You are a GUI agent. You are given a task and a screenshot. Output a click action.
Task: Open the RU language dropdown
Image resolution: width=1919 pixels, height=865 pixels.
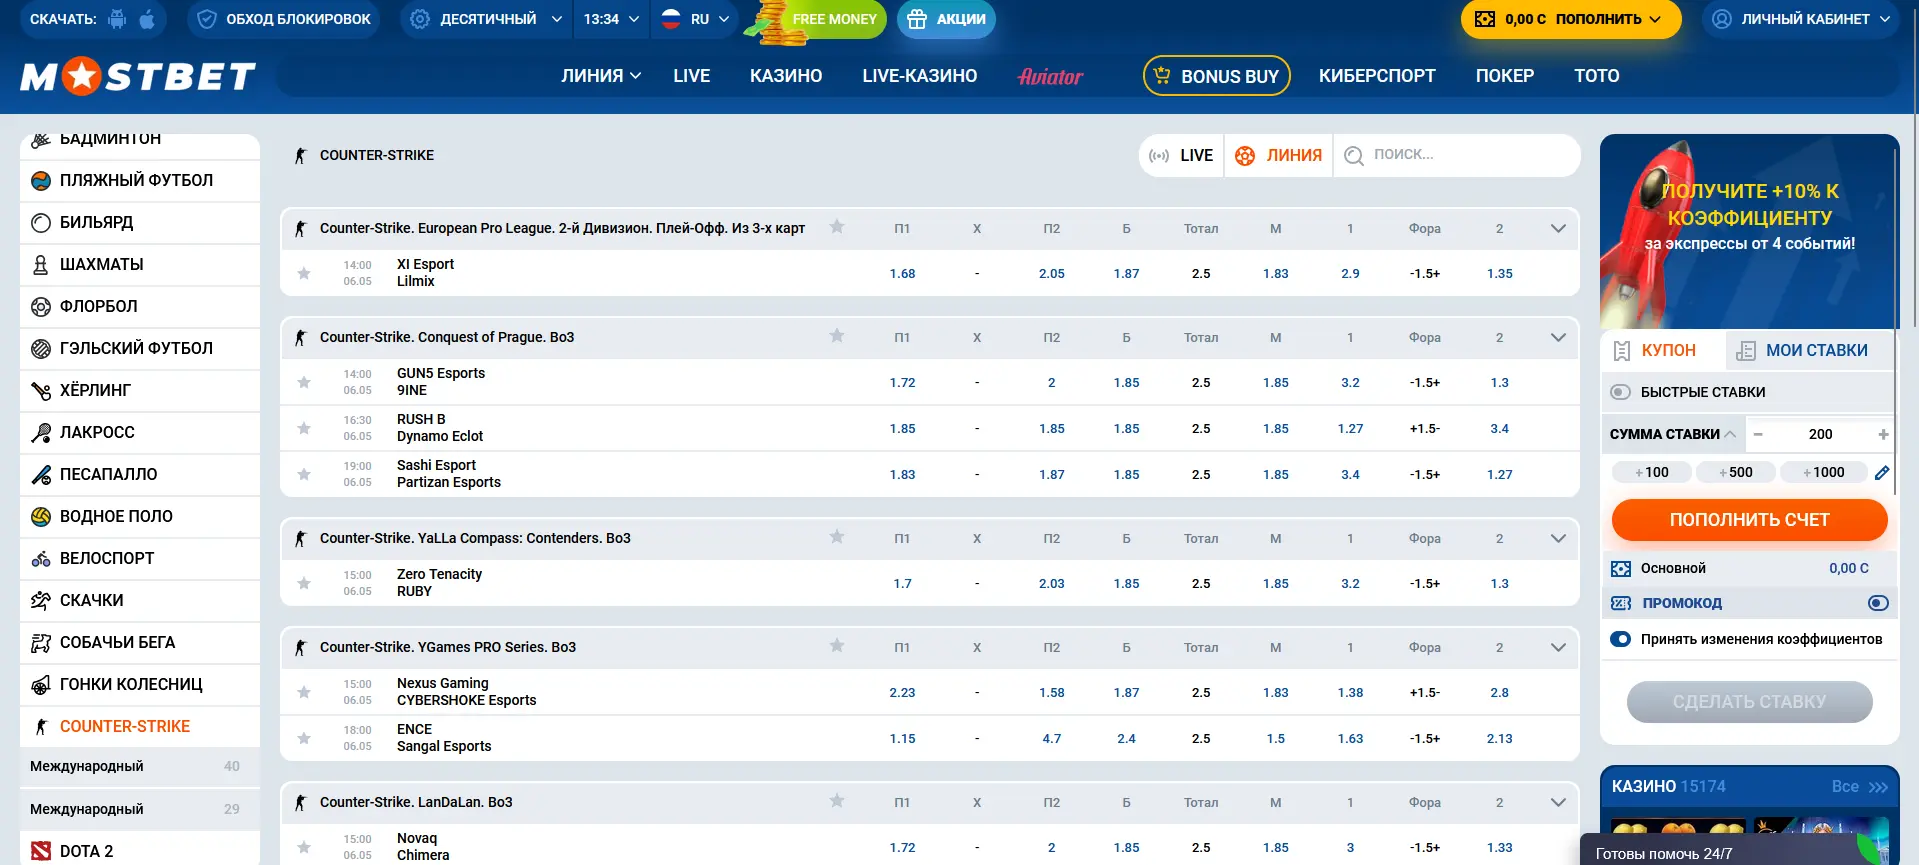696,19
